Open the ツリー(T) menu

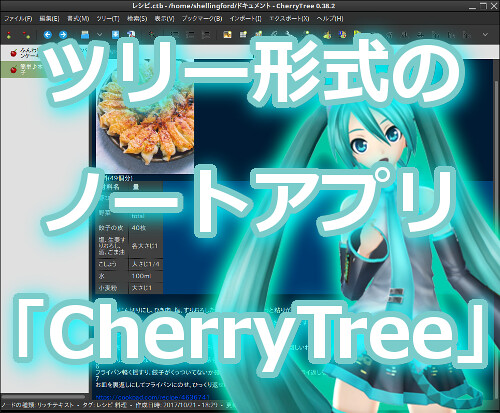click(108, 19)
